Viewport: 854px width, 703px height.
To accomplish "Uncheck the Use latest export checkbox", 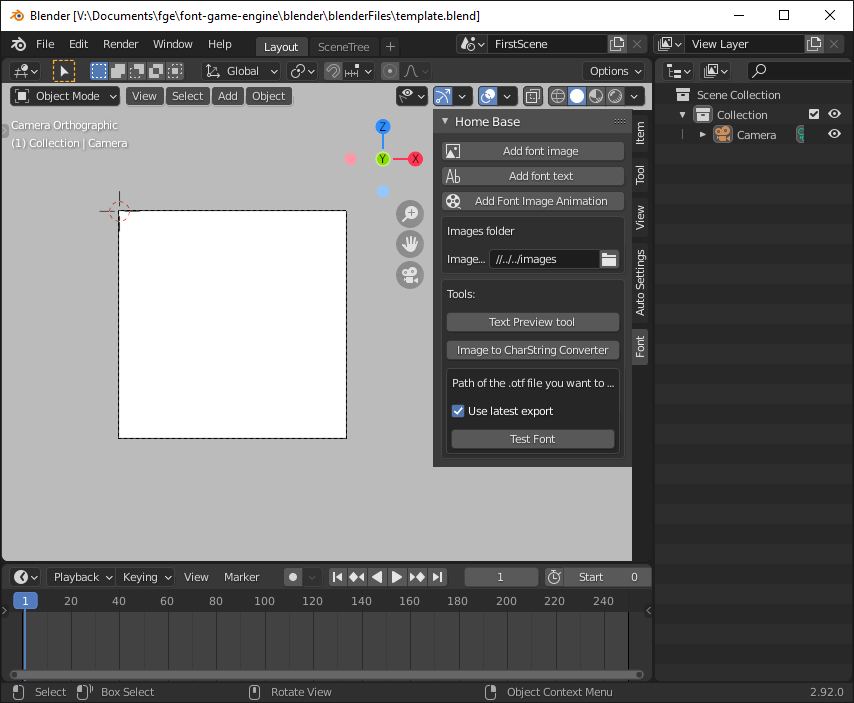I will click(x=458, y=411).
